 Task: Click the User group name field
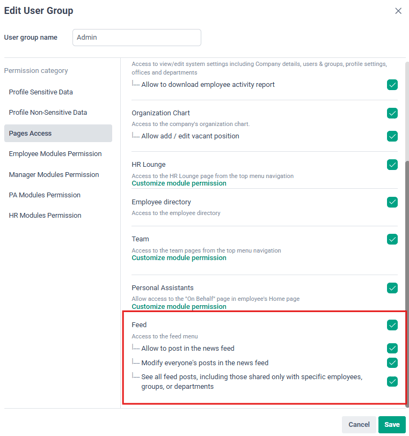[137, 37]
